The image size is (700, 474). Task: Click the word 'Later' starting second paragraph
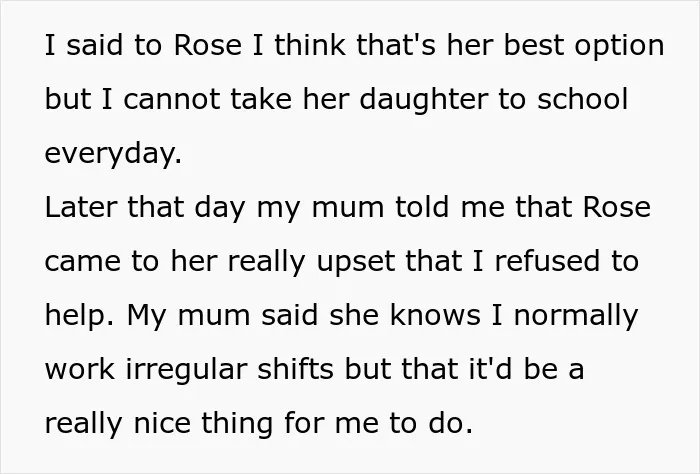pyautogui.click(x=81, y=208)
